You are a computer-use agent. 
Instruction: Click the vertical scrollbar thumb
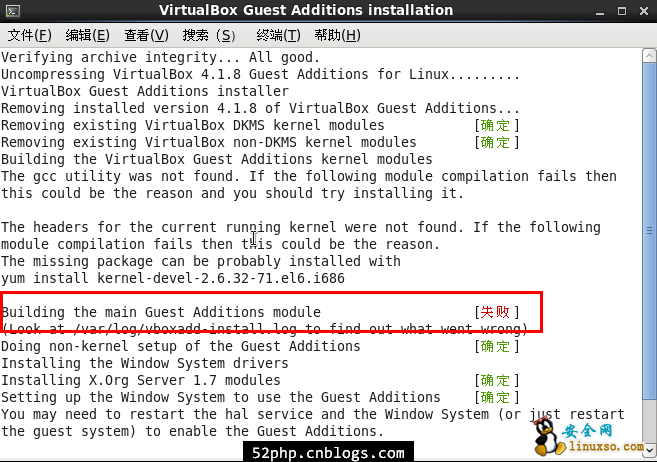click(x=649, y=230)
